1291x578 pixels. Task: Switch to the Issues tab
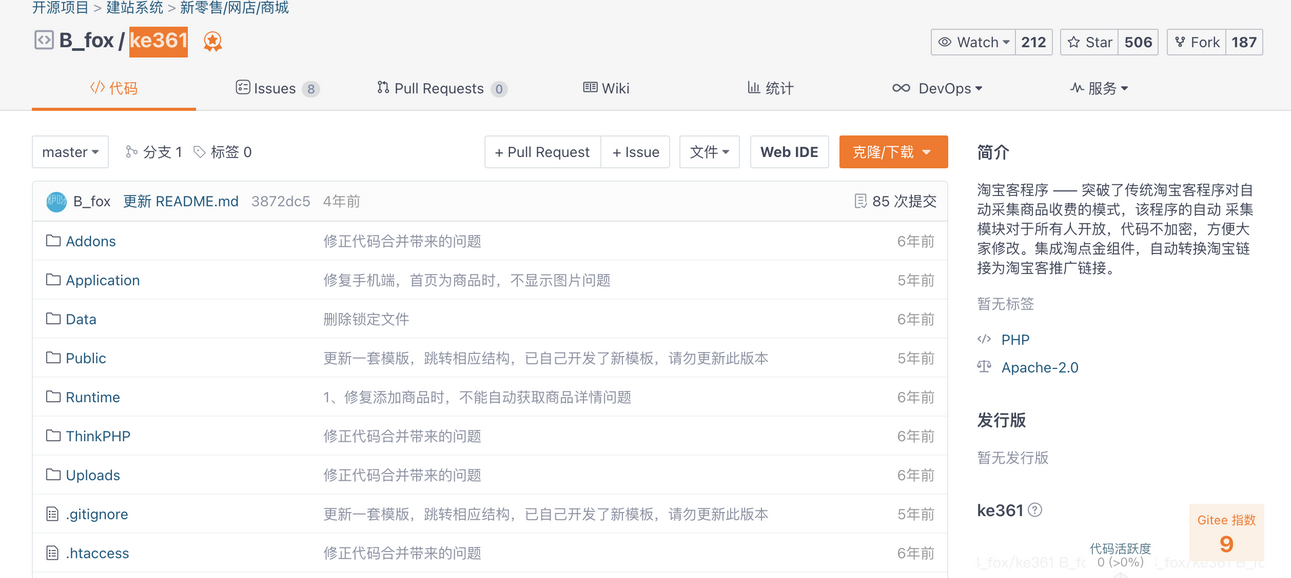(275, 88)
